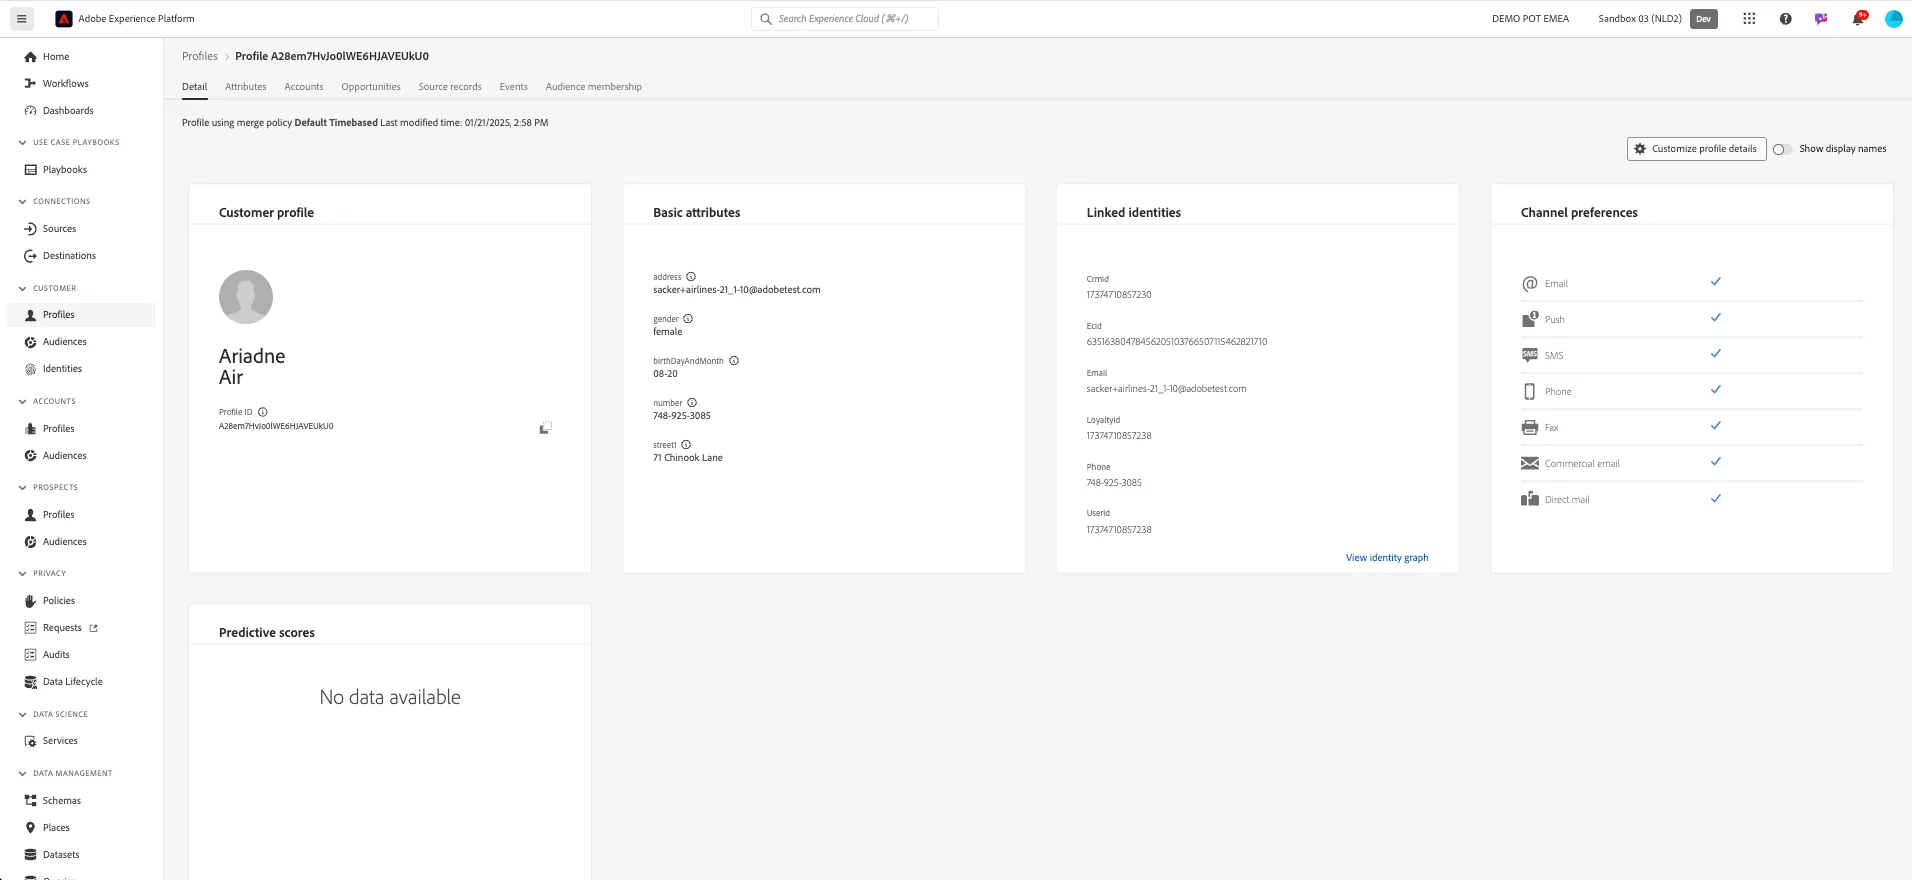Toggle Show display names switch
The height and width of the screenshot is (880, 1912).
point(1781,149)
